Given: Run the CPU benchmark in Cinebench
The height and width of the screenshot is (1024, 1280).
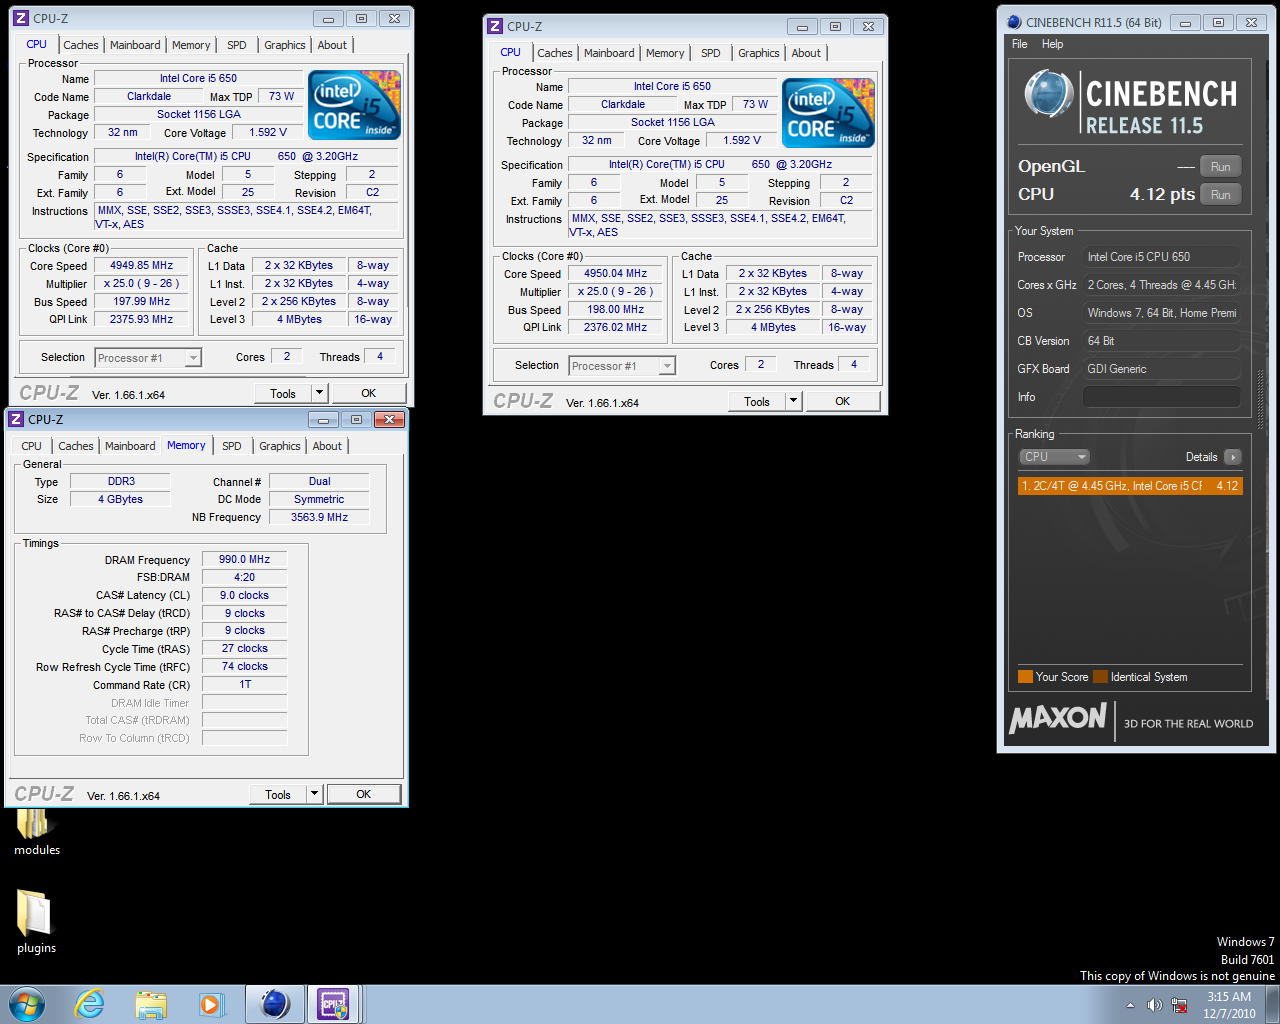Looking at the screenshot, I should point(1221,195).
